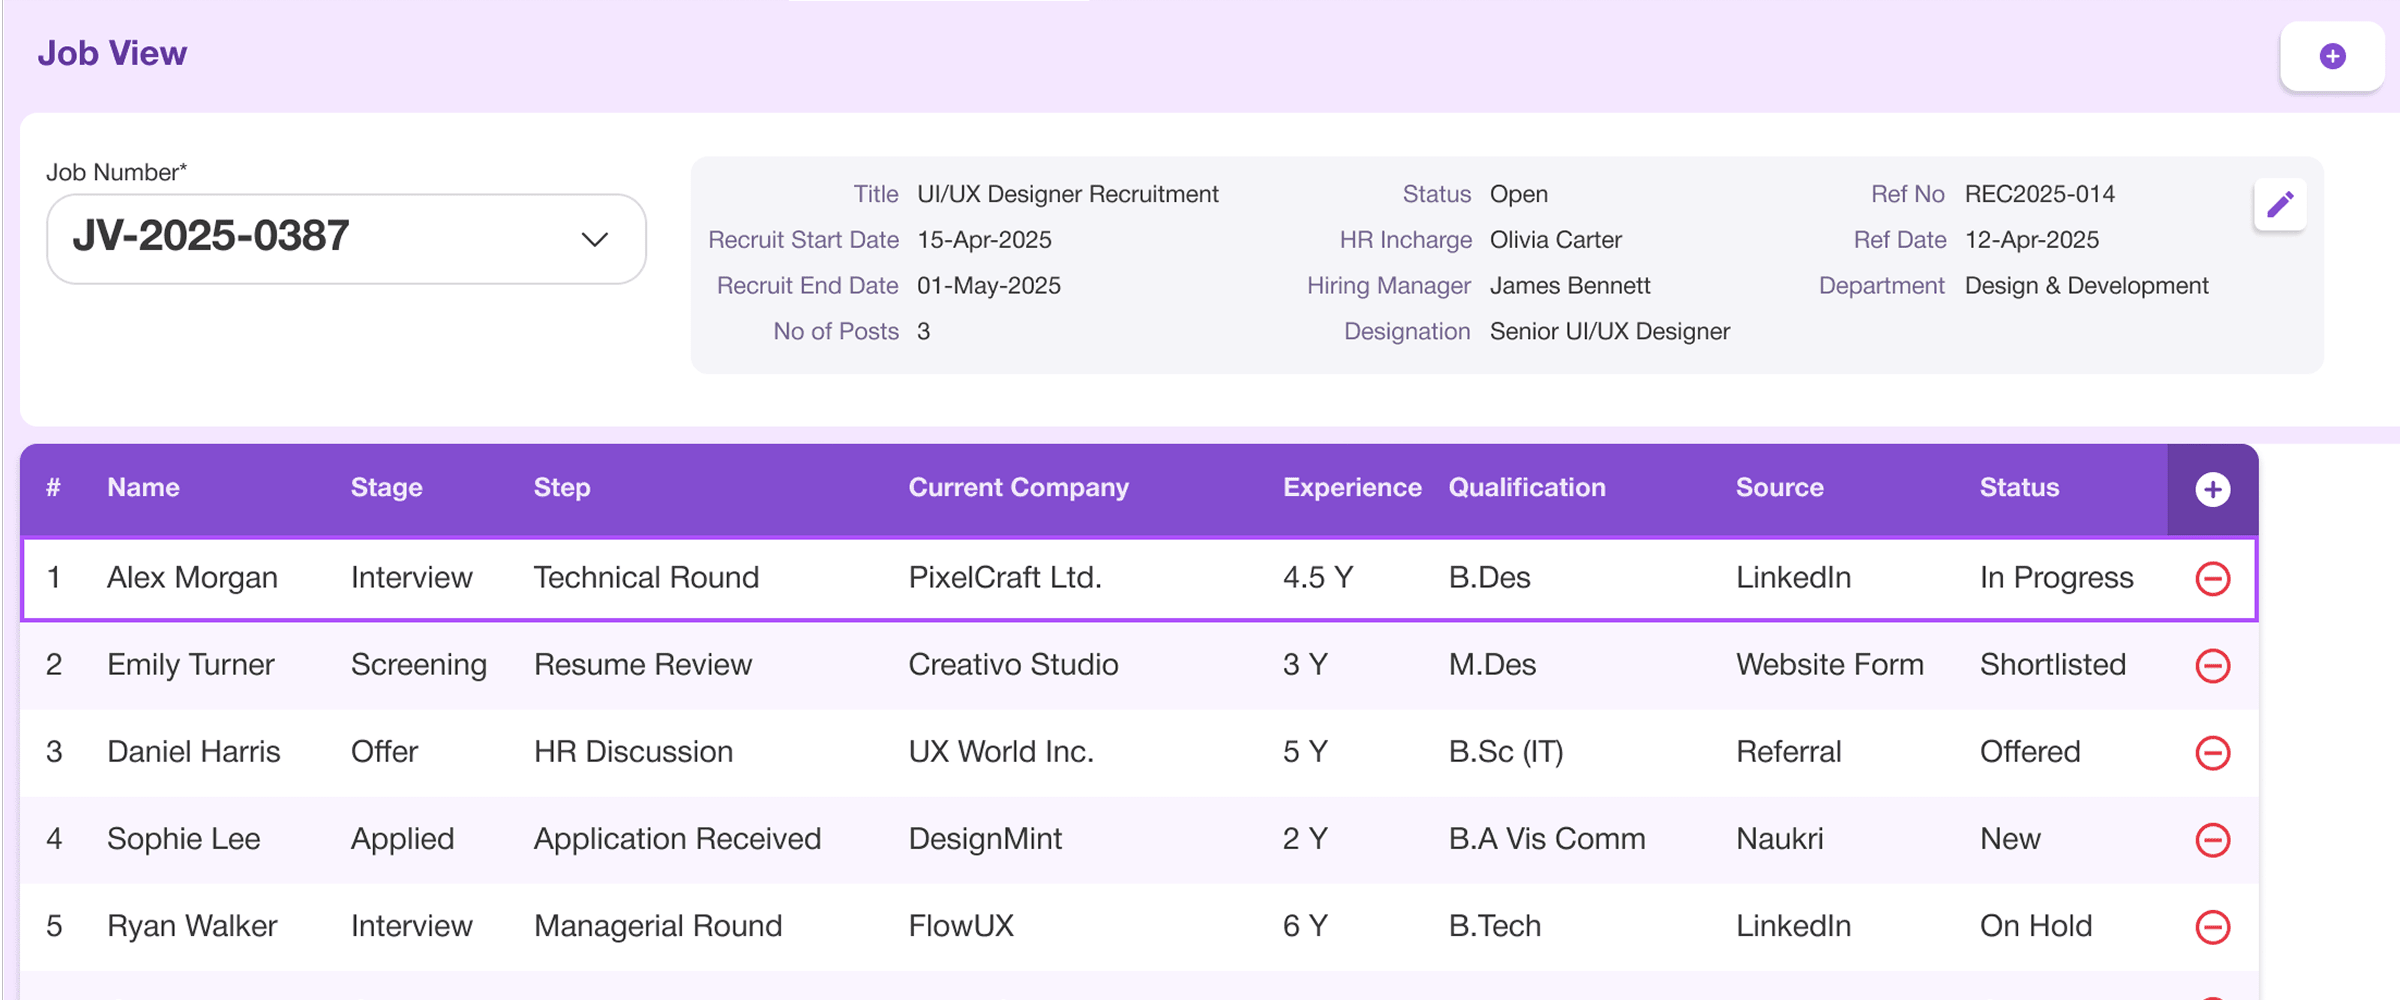
Task: Click the B.A Vis Comm qualification cell
Action: tap(1546, 838)
